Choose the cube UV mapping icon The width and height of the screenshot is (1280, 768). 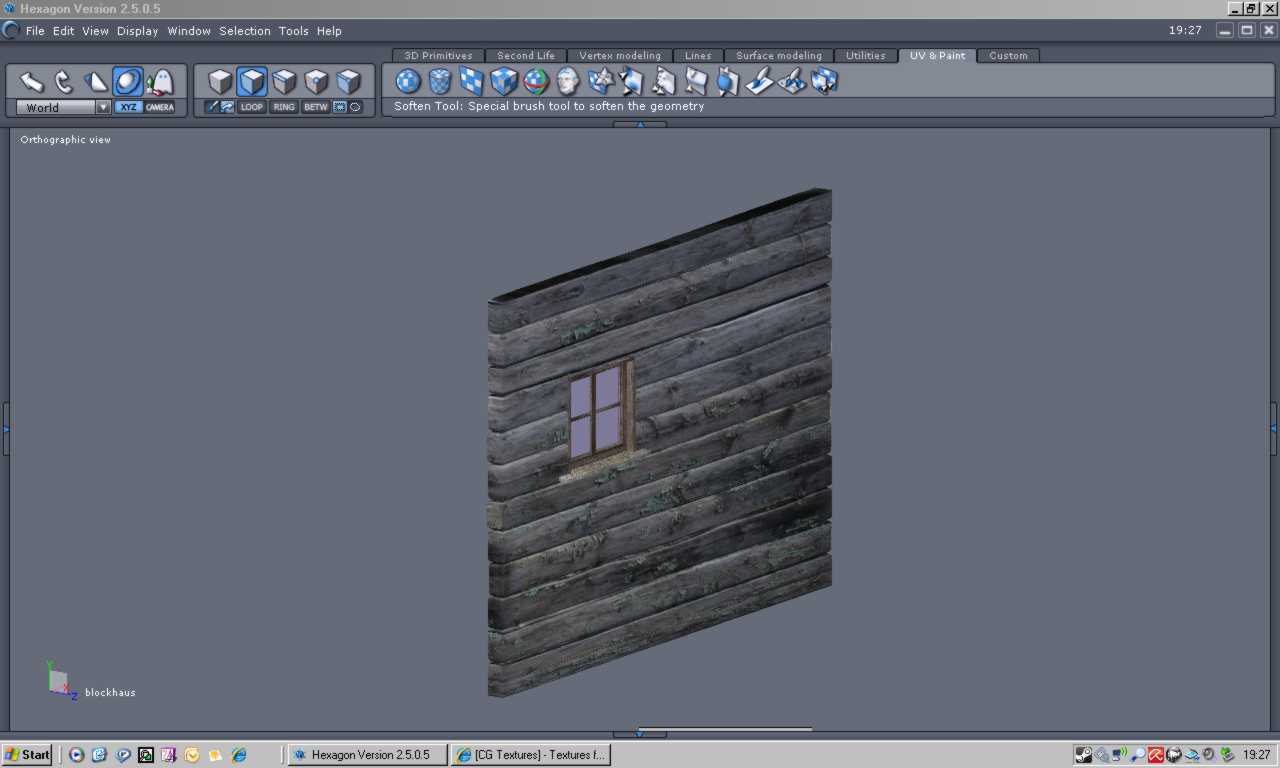point(504,81)
